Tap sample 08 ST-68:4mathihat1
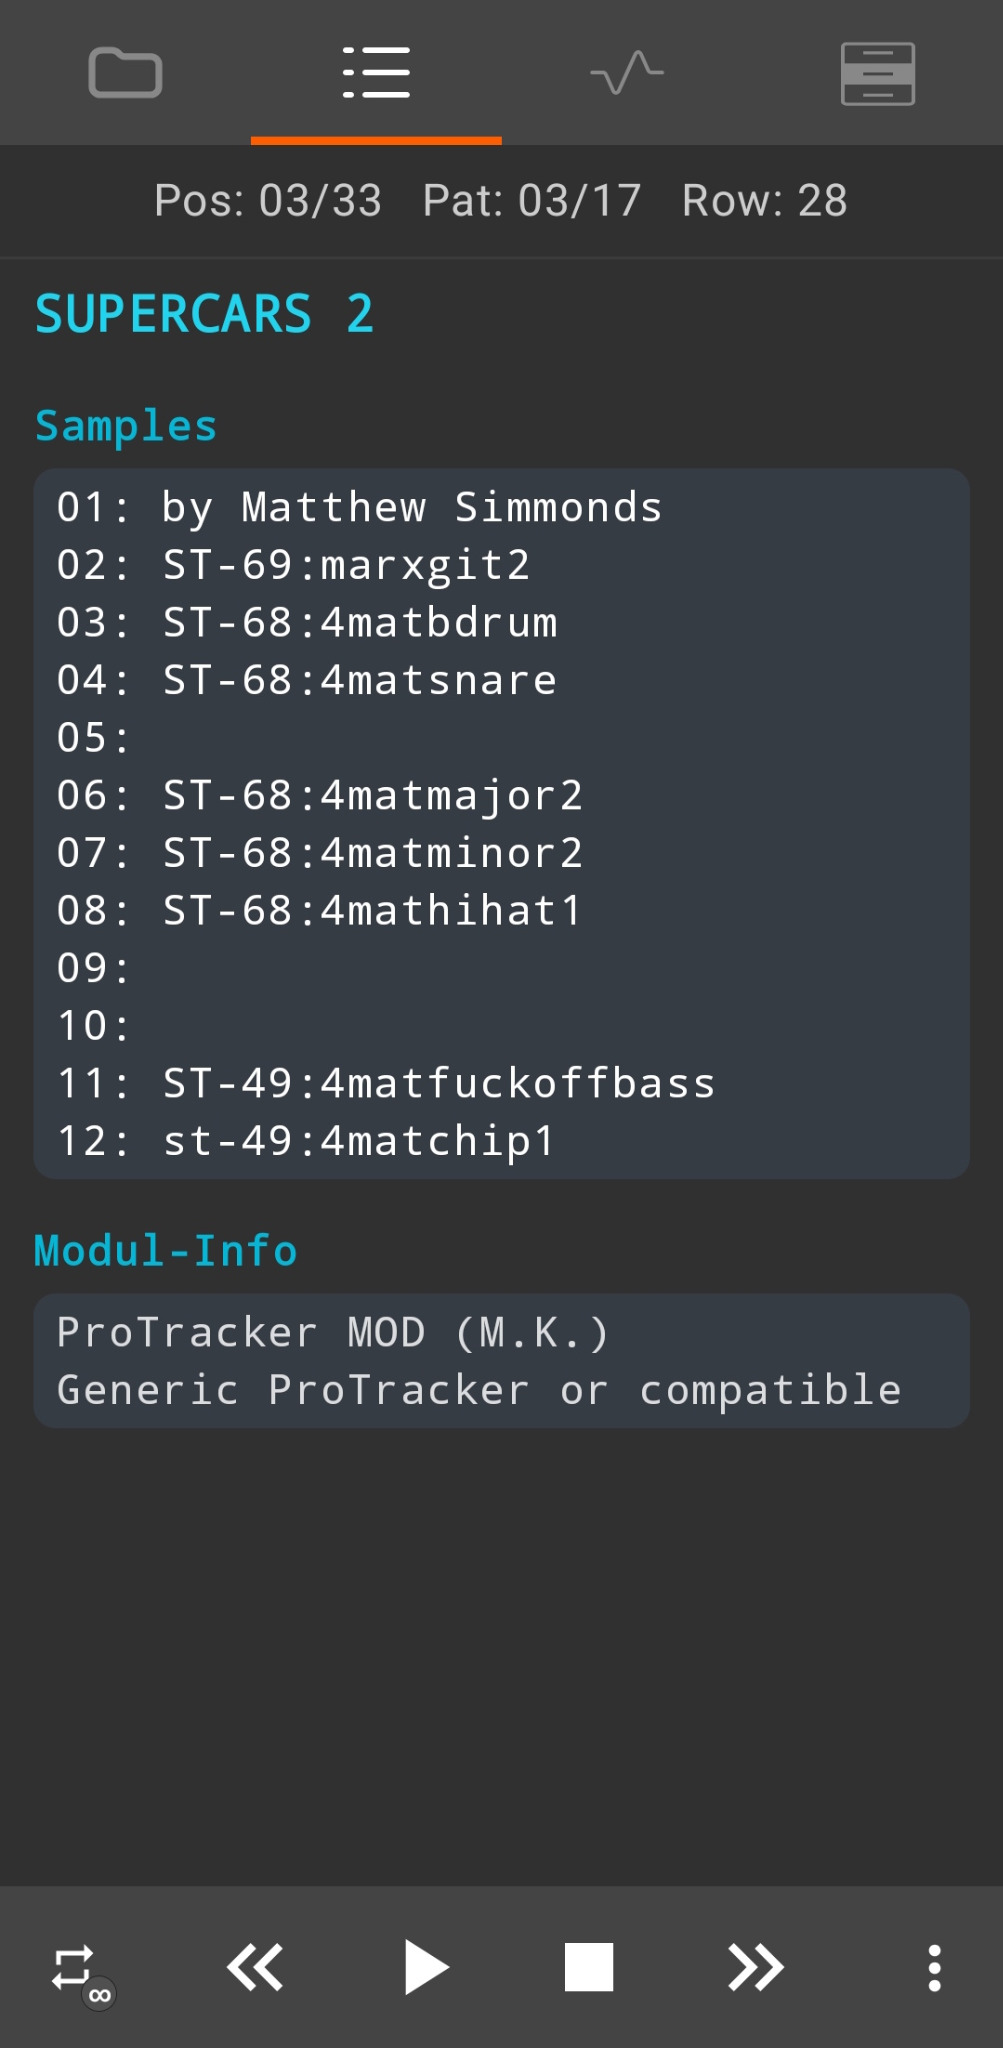 click(x=371, y=911)
